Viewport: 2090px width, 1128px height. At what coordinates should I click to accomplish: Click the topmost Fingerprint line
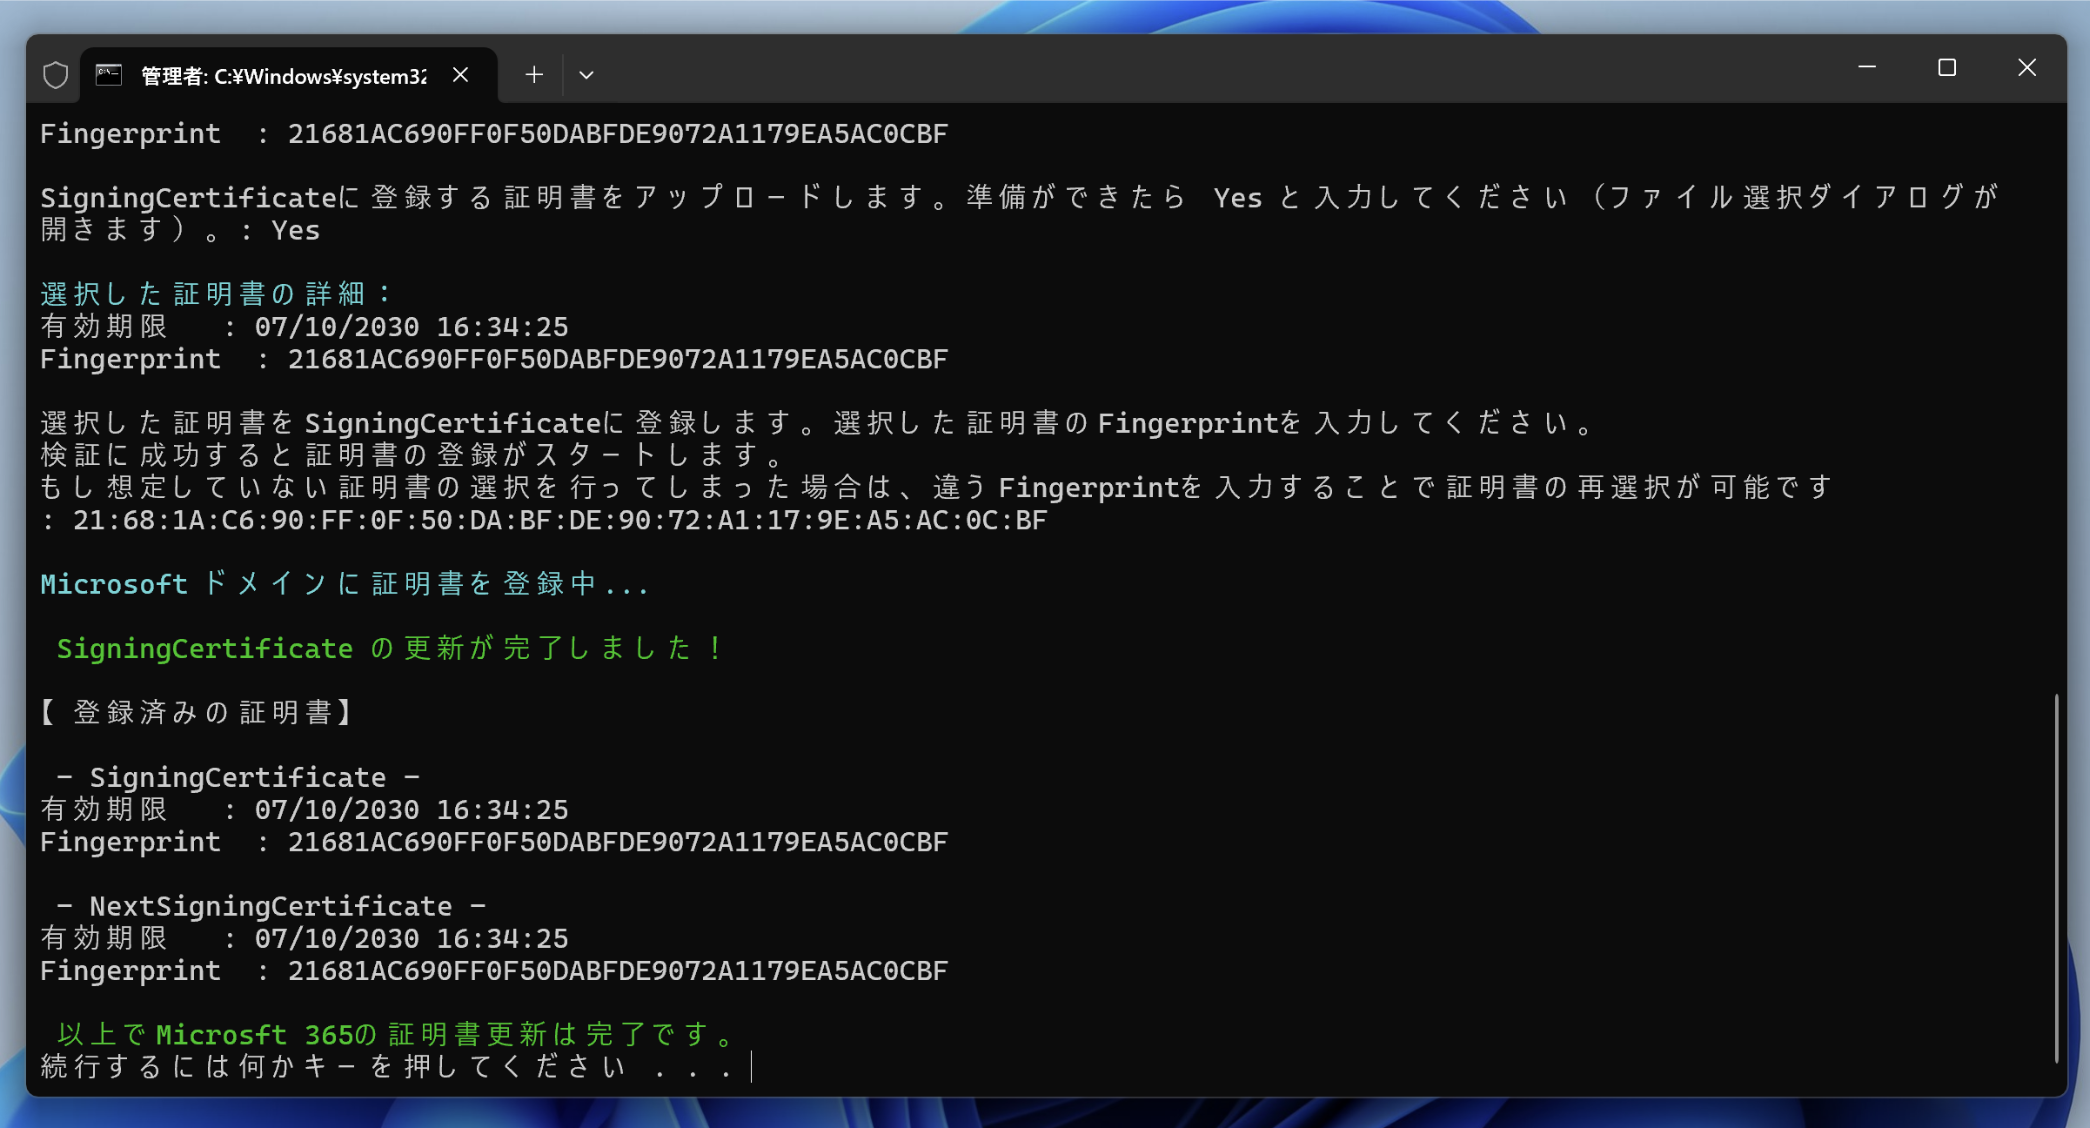[x=494, y=134]
